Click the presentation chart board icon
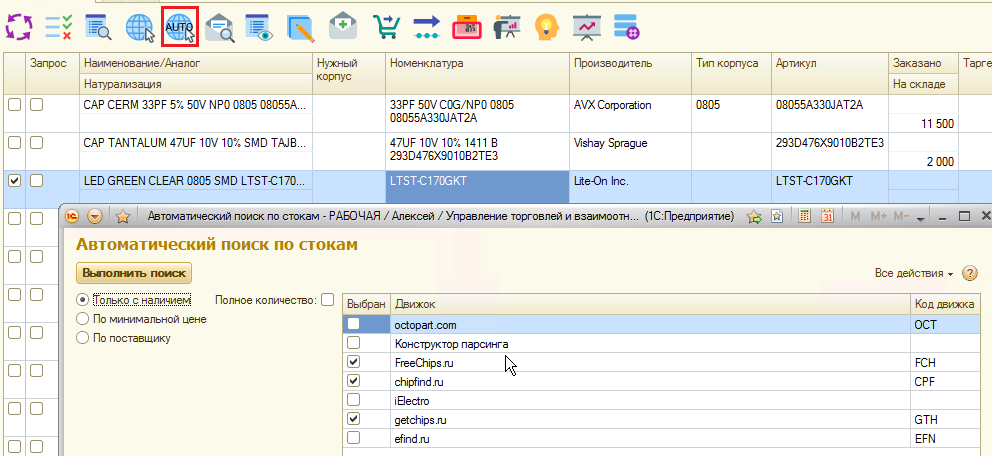This screenshot has width=992, height=456. coord(587,27)
